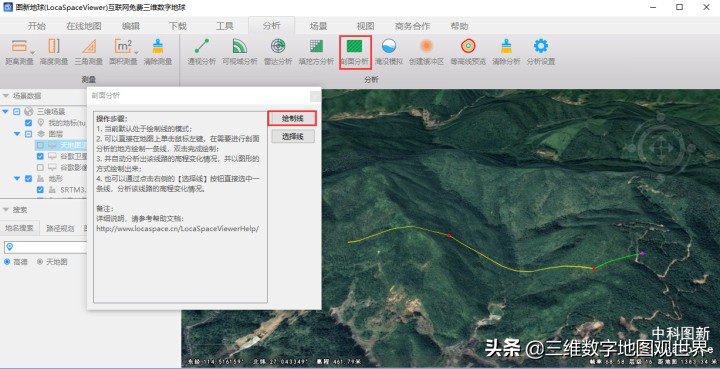Open the 帮助 ribbon tab
Viewport: 720px width, 369px height.
[x=459, y=26]
